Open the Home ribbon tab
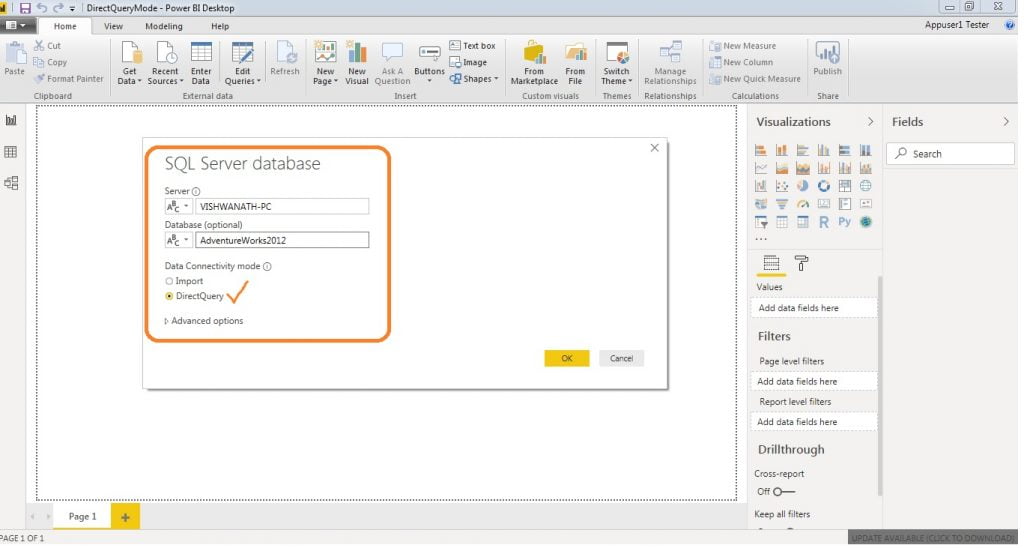The height and width of the screenshot is (548, 1024). pyautogui.click(x=65, y=26)
